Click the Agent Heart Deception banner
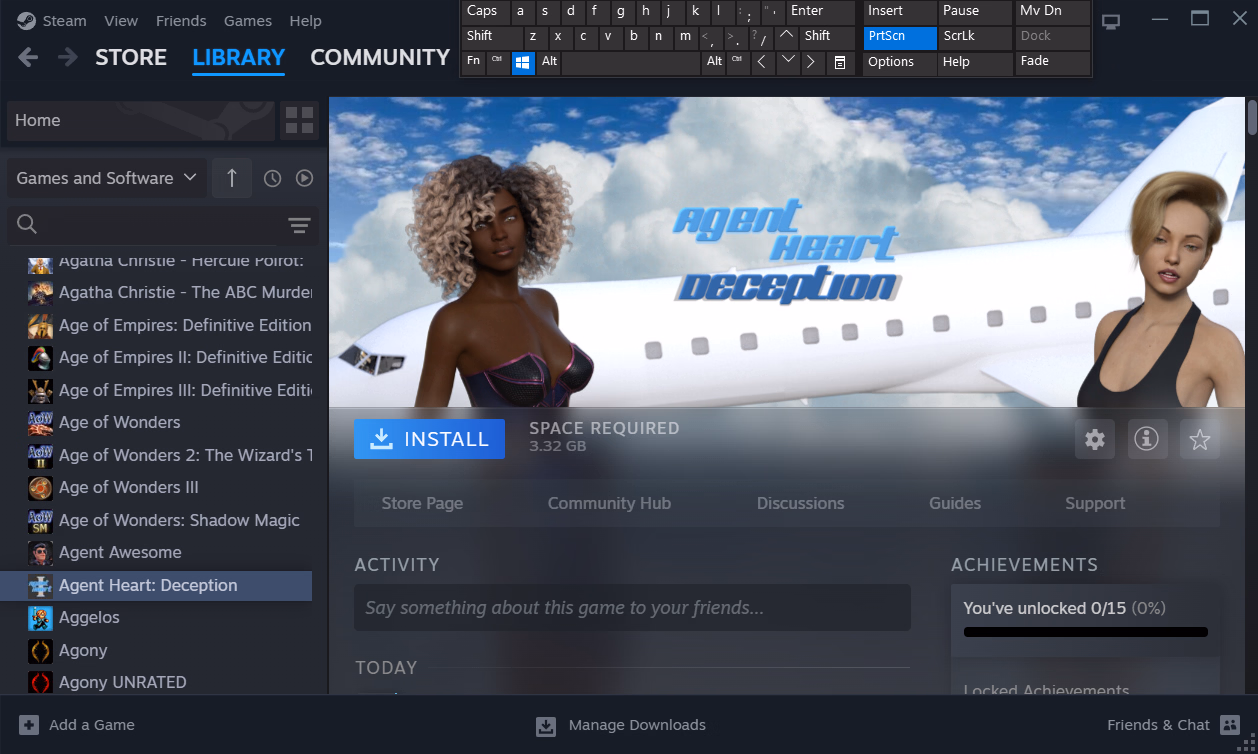The width and height of the screenshot is (1258, 754). pos(787,252)
